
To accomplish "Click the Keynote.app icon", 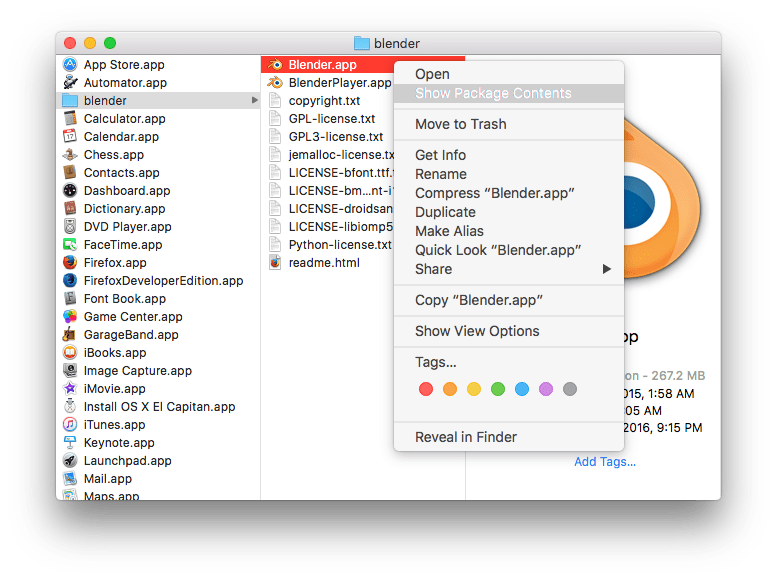I will 70,443.
